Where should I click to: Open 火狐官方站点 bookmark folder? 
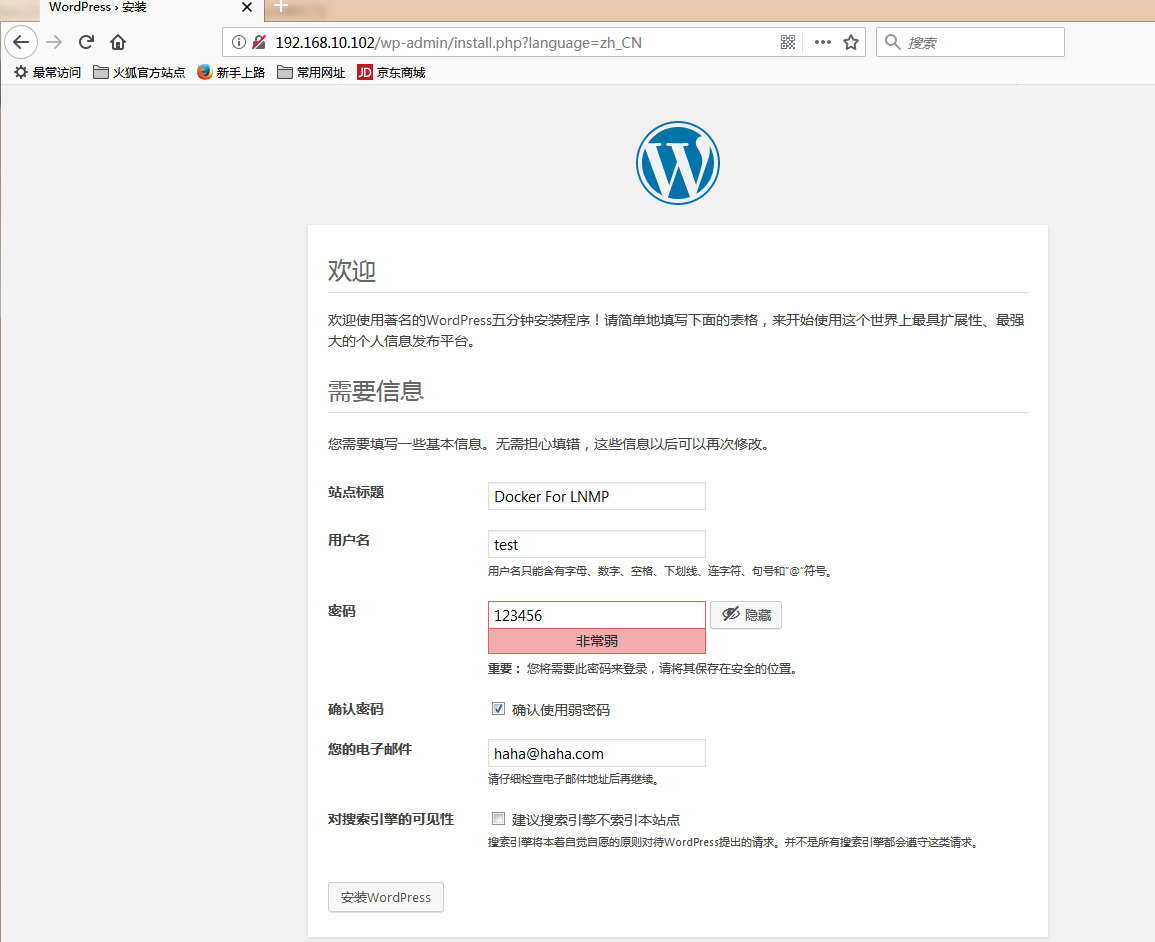[139, 72]
